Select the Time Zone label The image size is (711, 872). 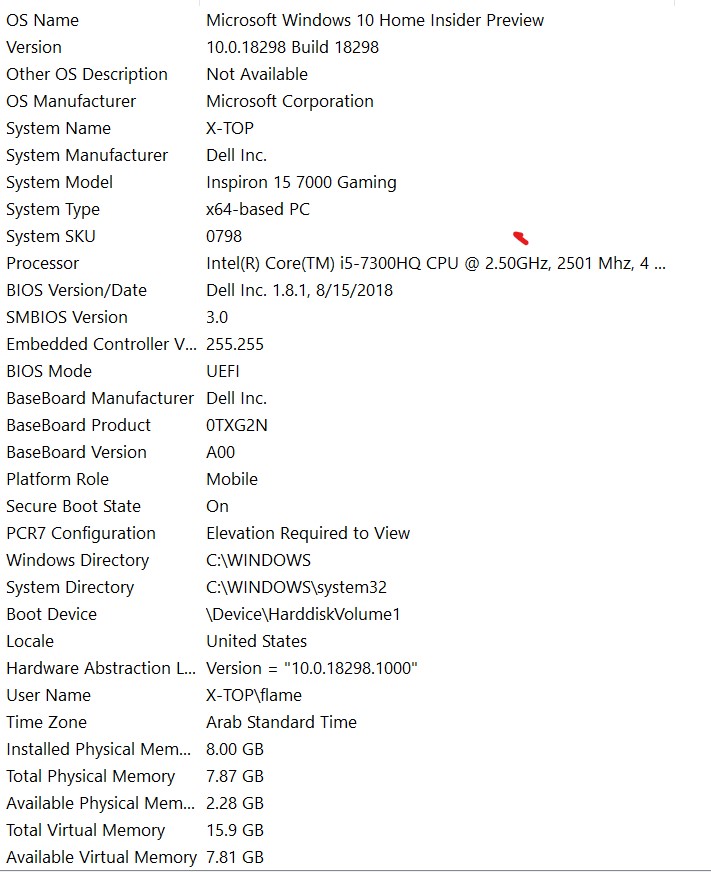46,722
